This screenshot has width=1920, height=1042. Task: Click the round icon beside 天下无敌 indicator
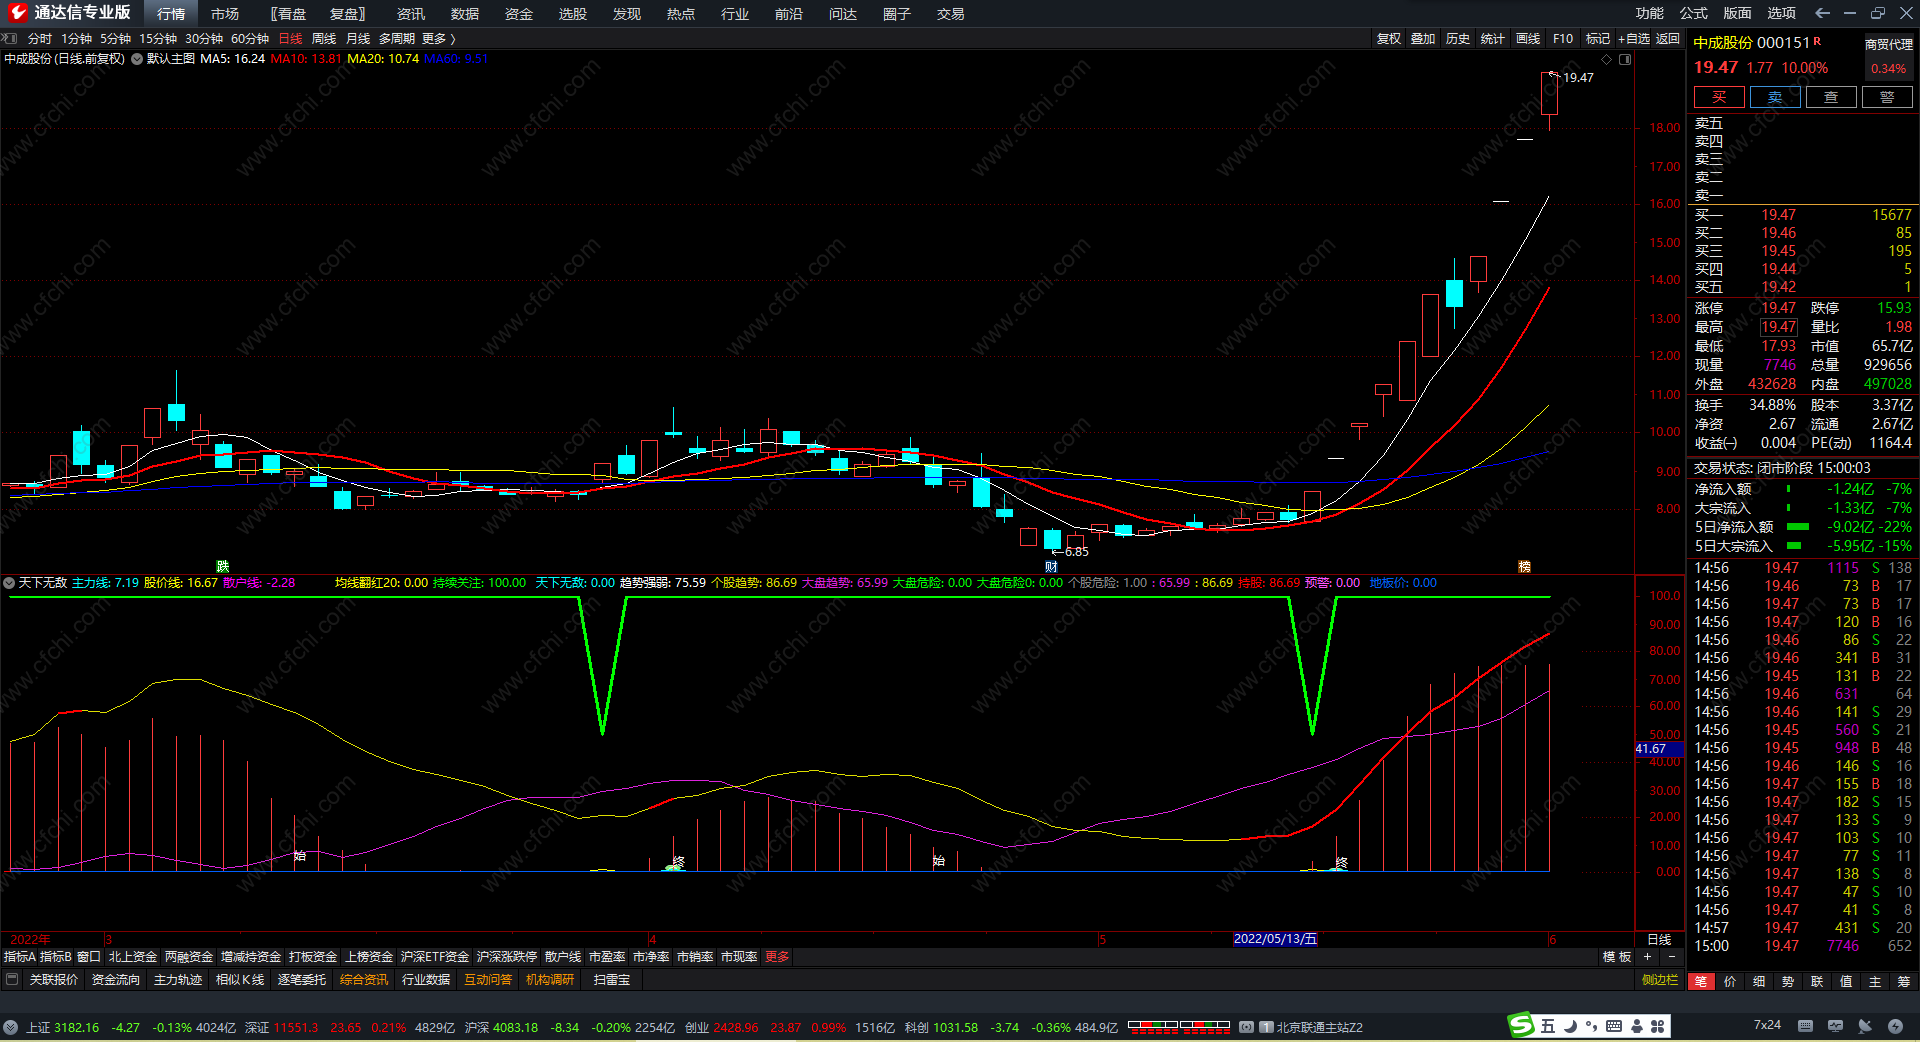[9, 582]
